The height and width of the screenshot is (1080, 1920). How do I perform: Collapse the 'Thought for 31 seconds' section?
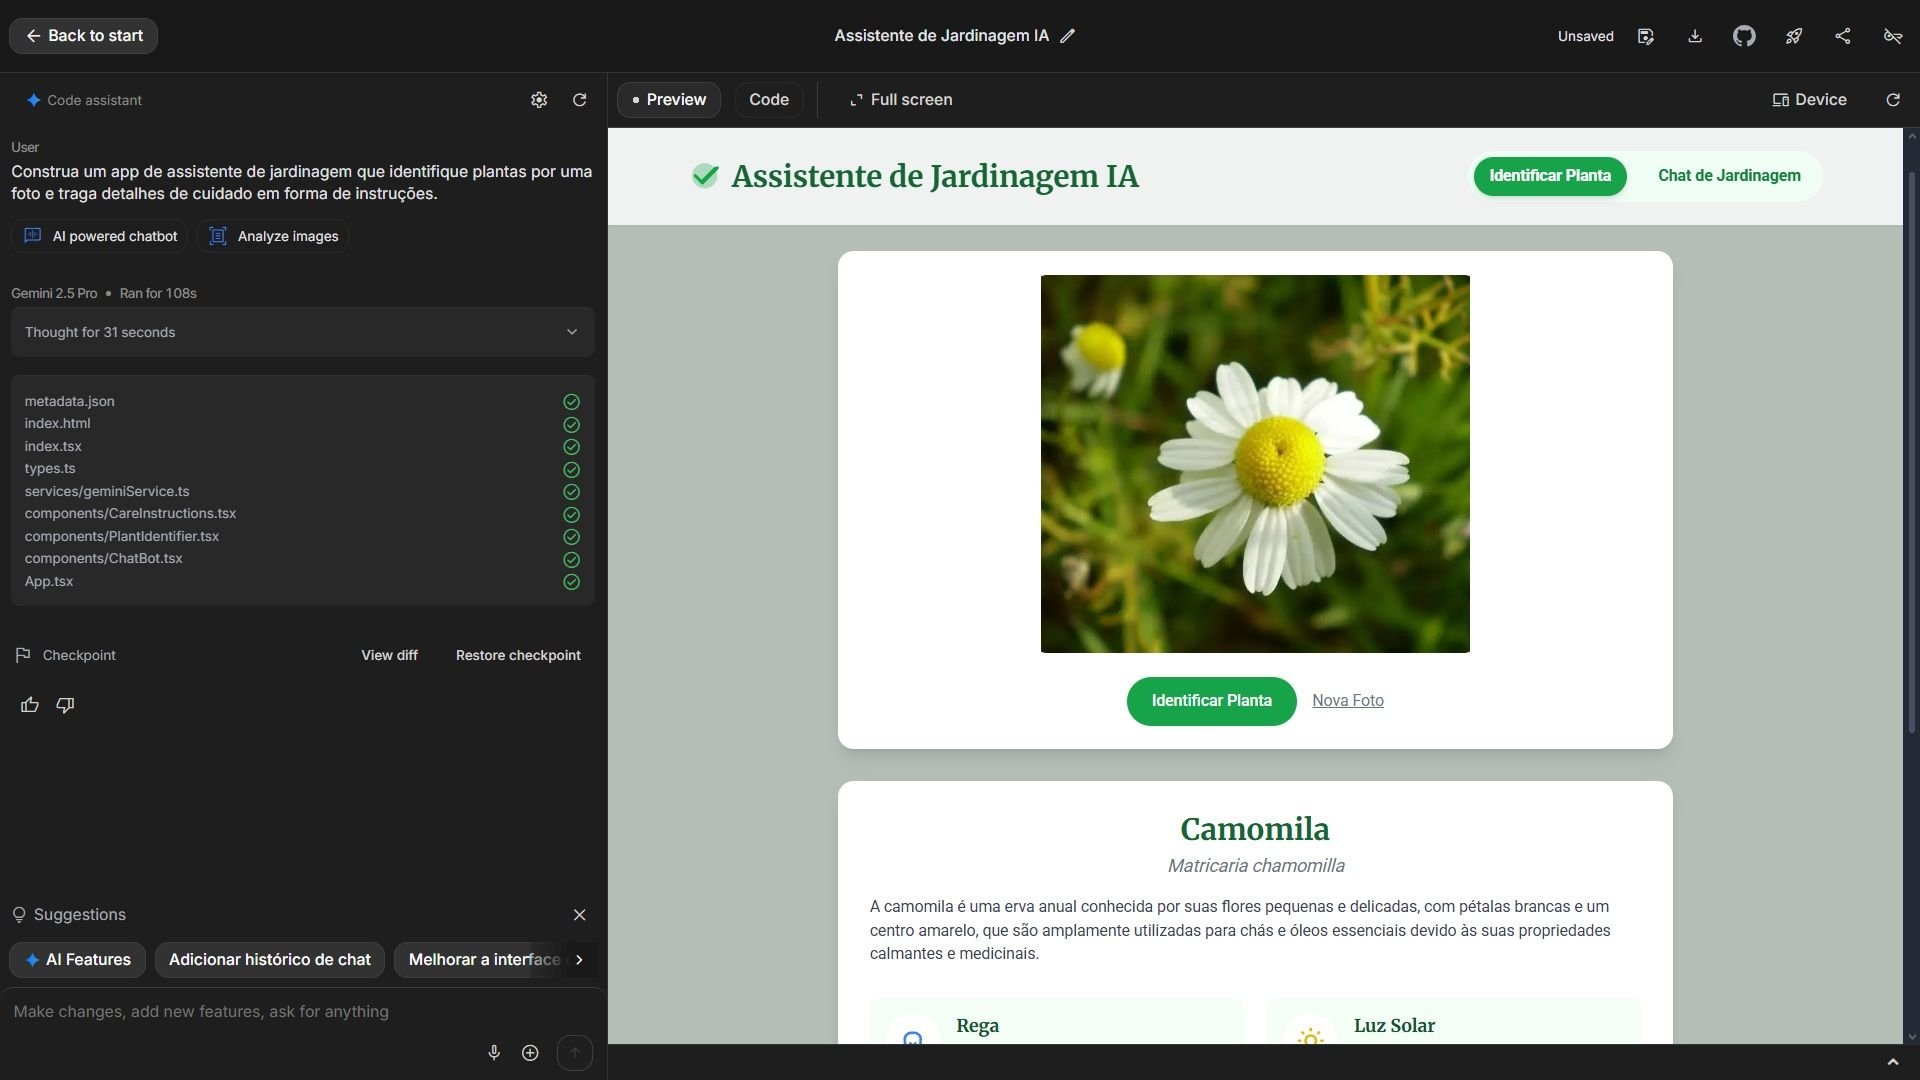(571, 332)
